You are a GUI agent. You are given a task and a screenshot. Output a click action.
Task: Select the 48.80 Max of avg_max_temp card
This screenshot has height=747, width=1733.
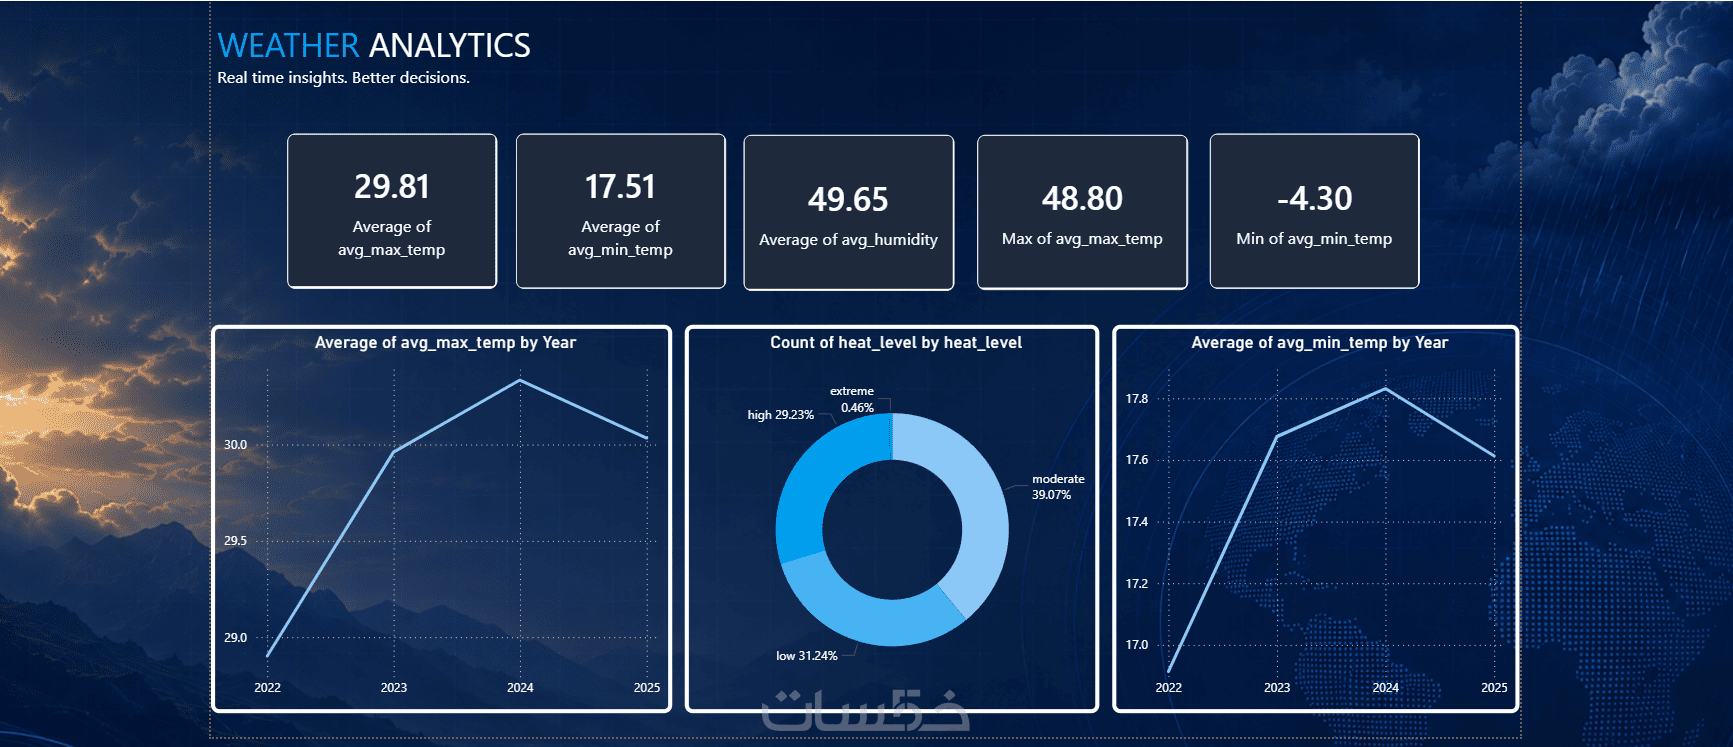(x=1082, y=212)
